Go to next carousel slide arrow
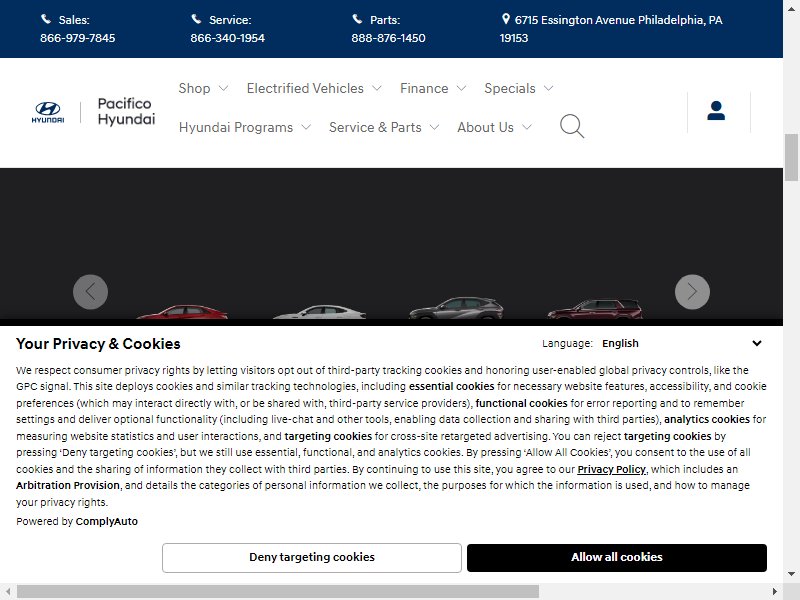This screenshot has width=800, height=600. pos(692,292)
